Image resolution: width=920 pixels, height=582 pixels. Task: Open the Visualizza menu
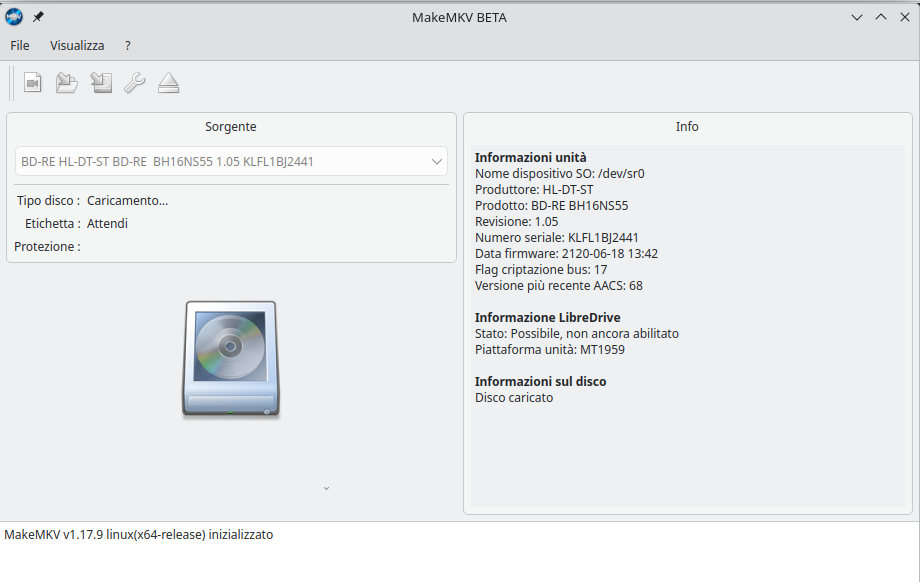(77, 46)
